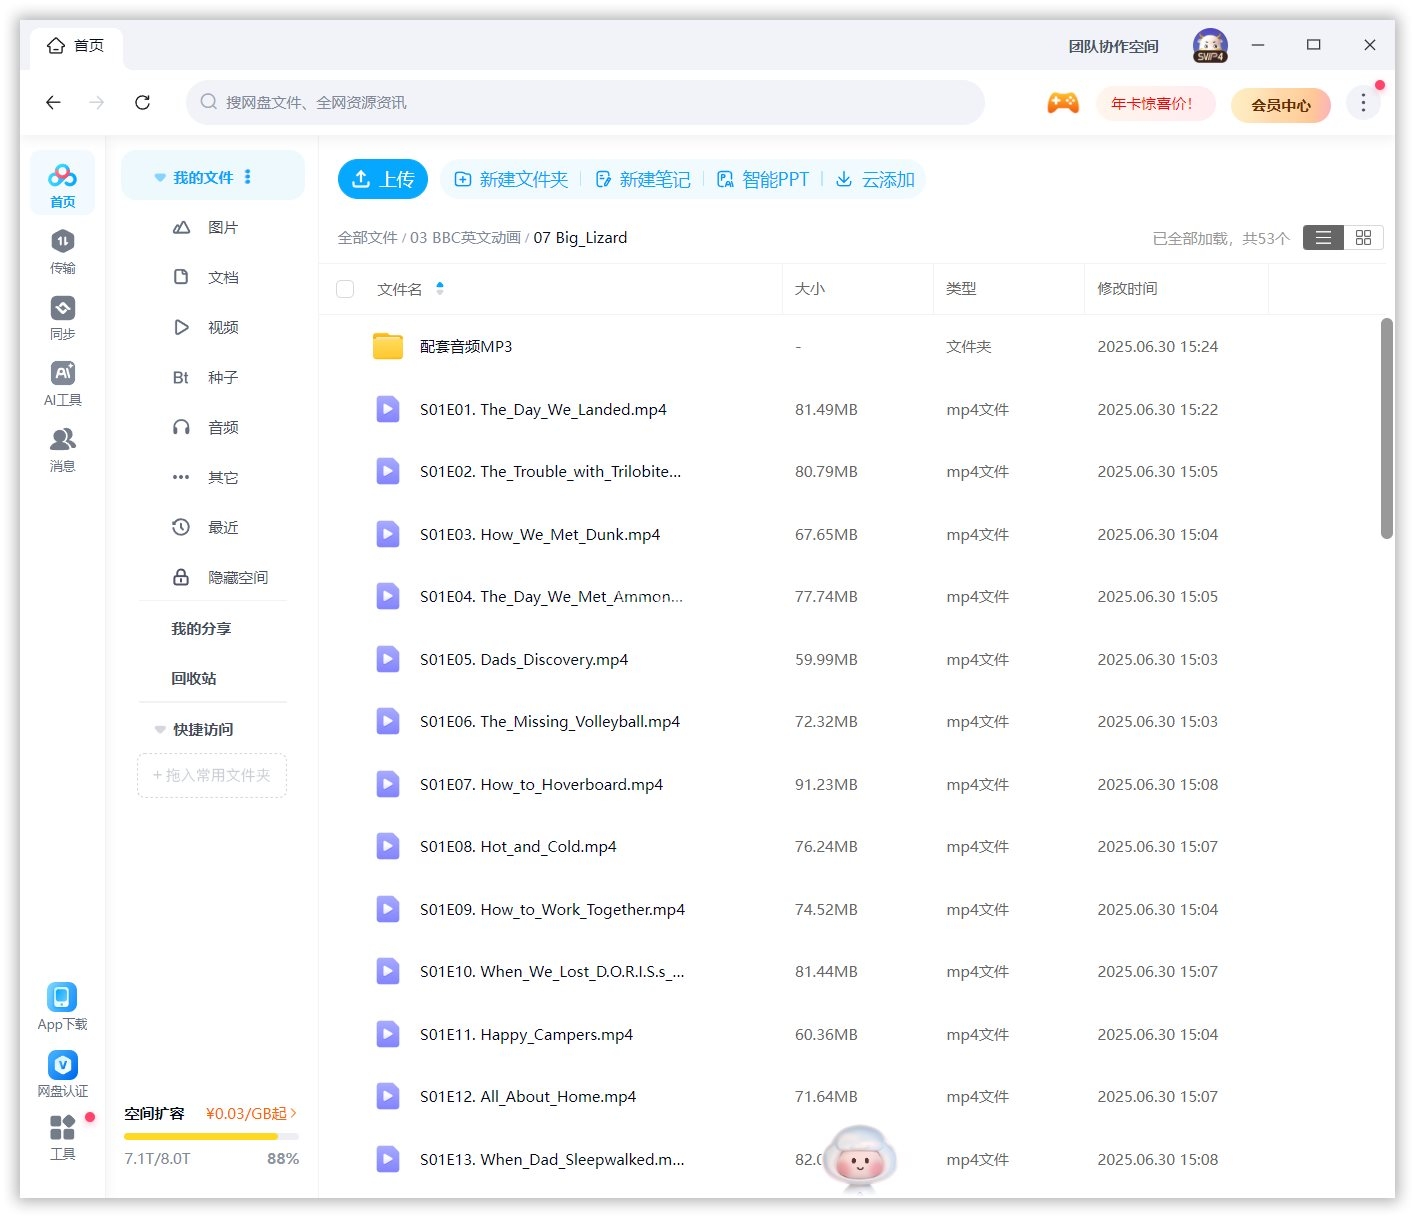Tick the select-all checkbox in header
Viewport: 1415px width, 1218px height.
coord(345,289)
